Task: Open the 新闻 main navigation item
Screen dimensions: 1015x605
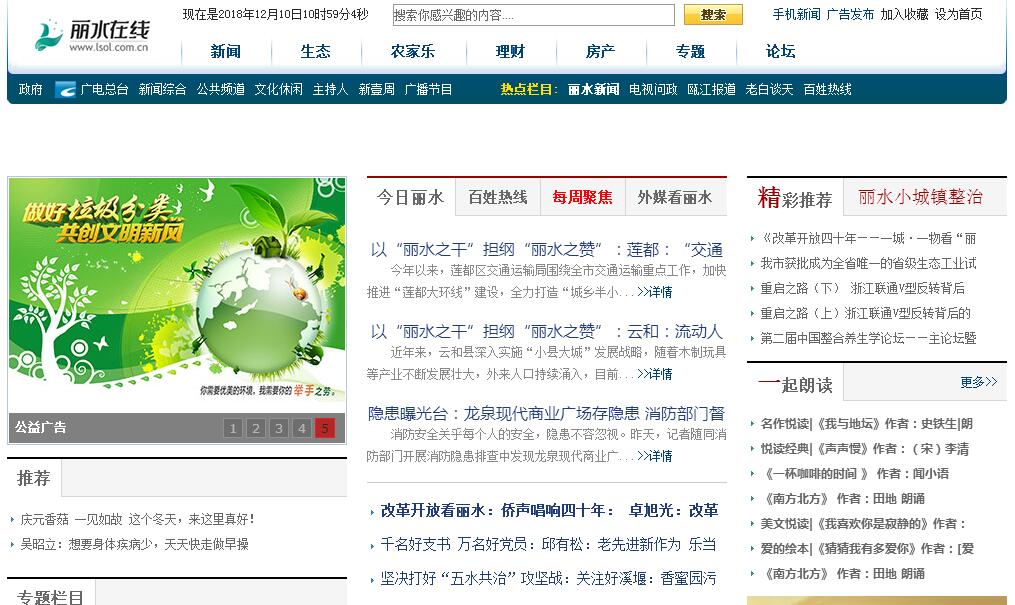Action: coord(226,52)
